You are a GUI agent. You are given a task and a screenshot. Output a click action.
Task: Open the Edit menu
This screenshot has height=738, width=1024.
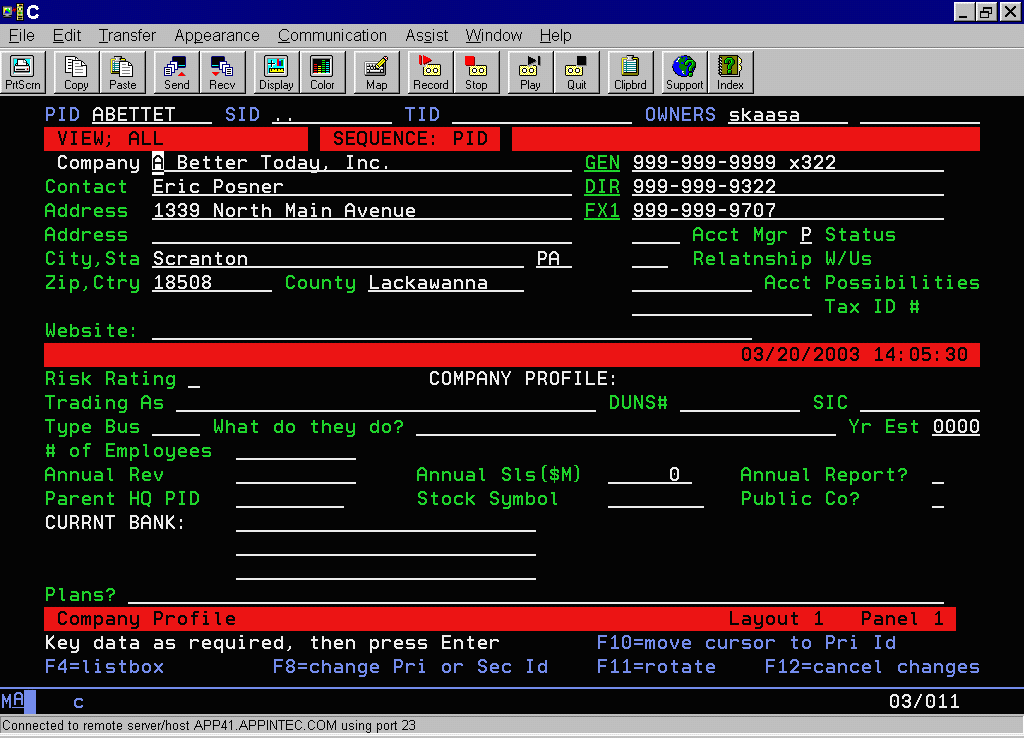pyautogui.click(x=67, y=35)
